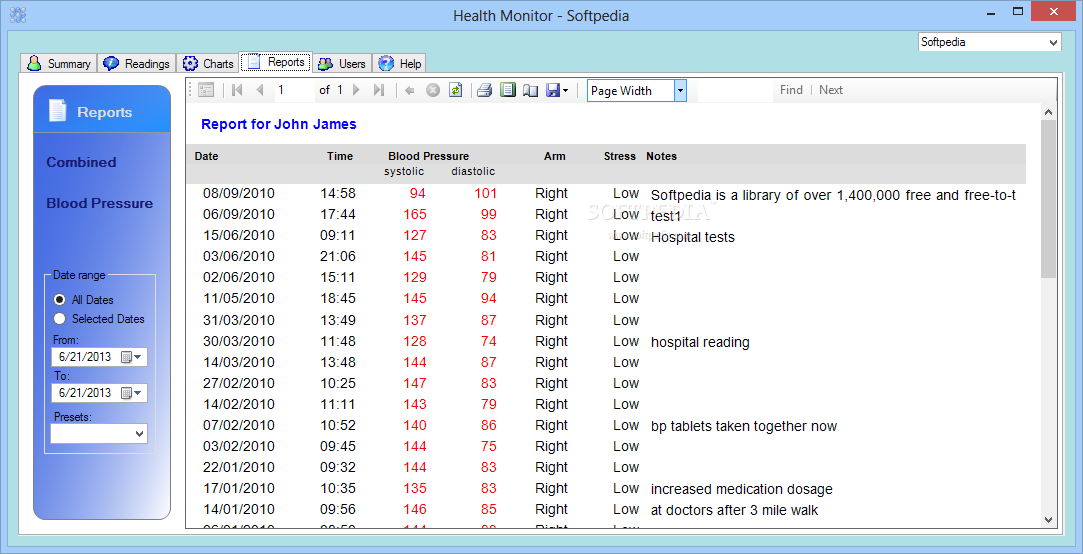Toggle the document map icon in report toolbar
1083x554 pixels.
206,90
